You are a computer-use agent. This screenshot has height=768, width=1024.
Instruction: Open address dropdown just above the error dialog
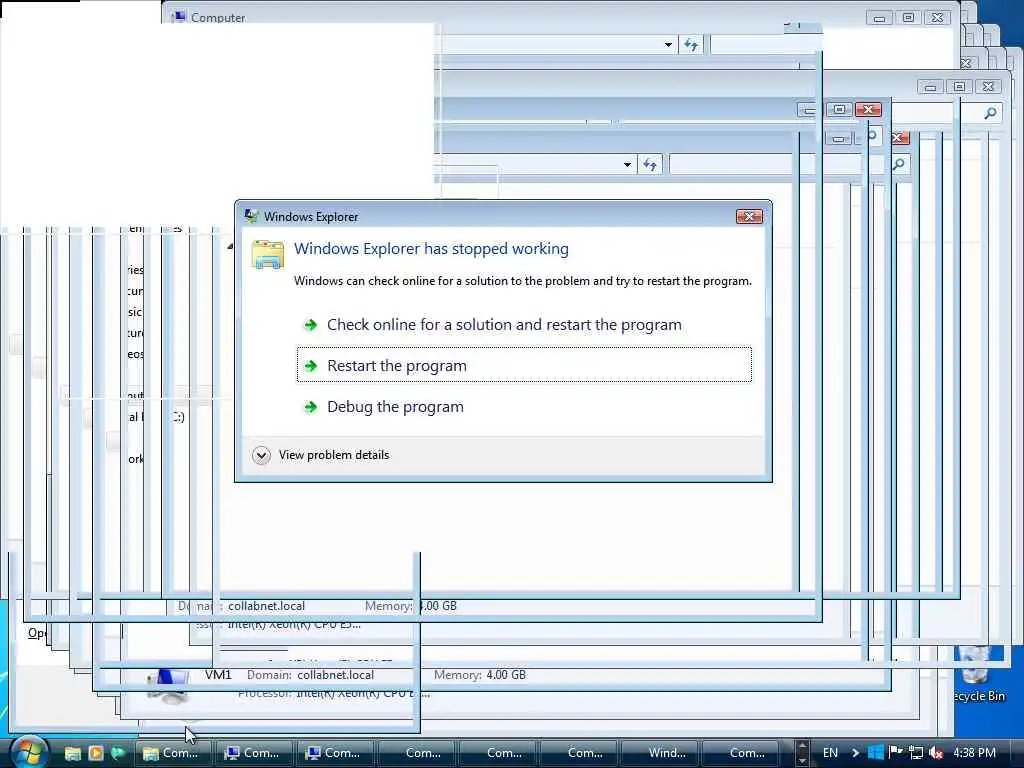[627, 165]
